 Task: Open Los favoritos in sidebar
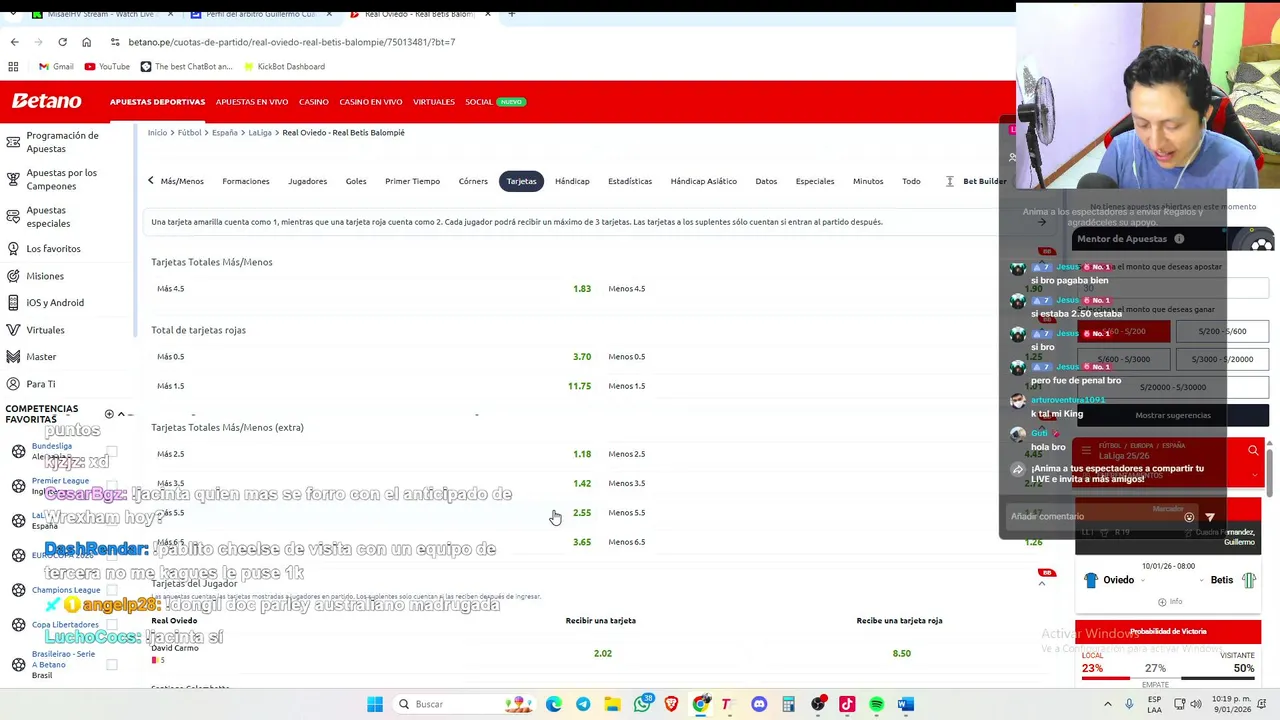coord(53,248)
